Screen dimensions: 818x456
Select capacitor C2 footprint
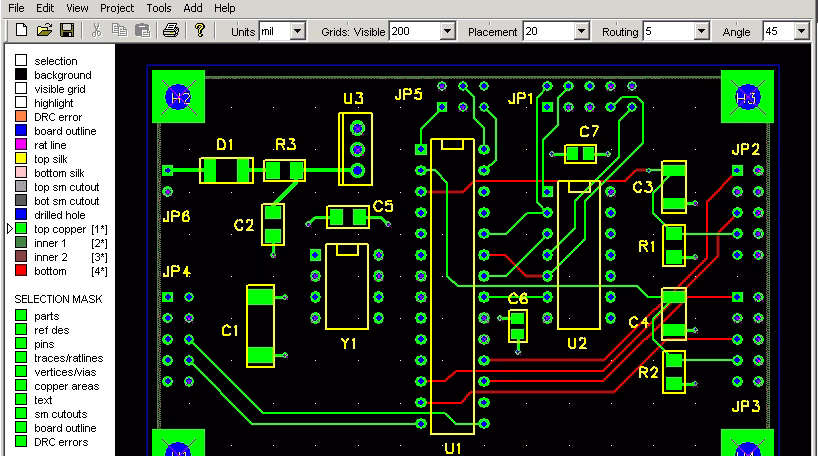(x=273, y=224)
